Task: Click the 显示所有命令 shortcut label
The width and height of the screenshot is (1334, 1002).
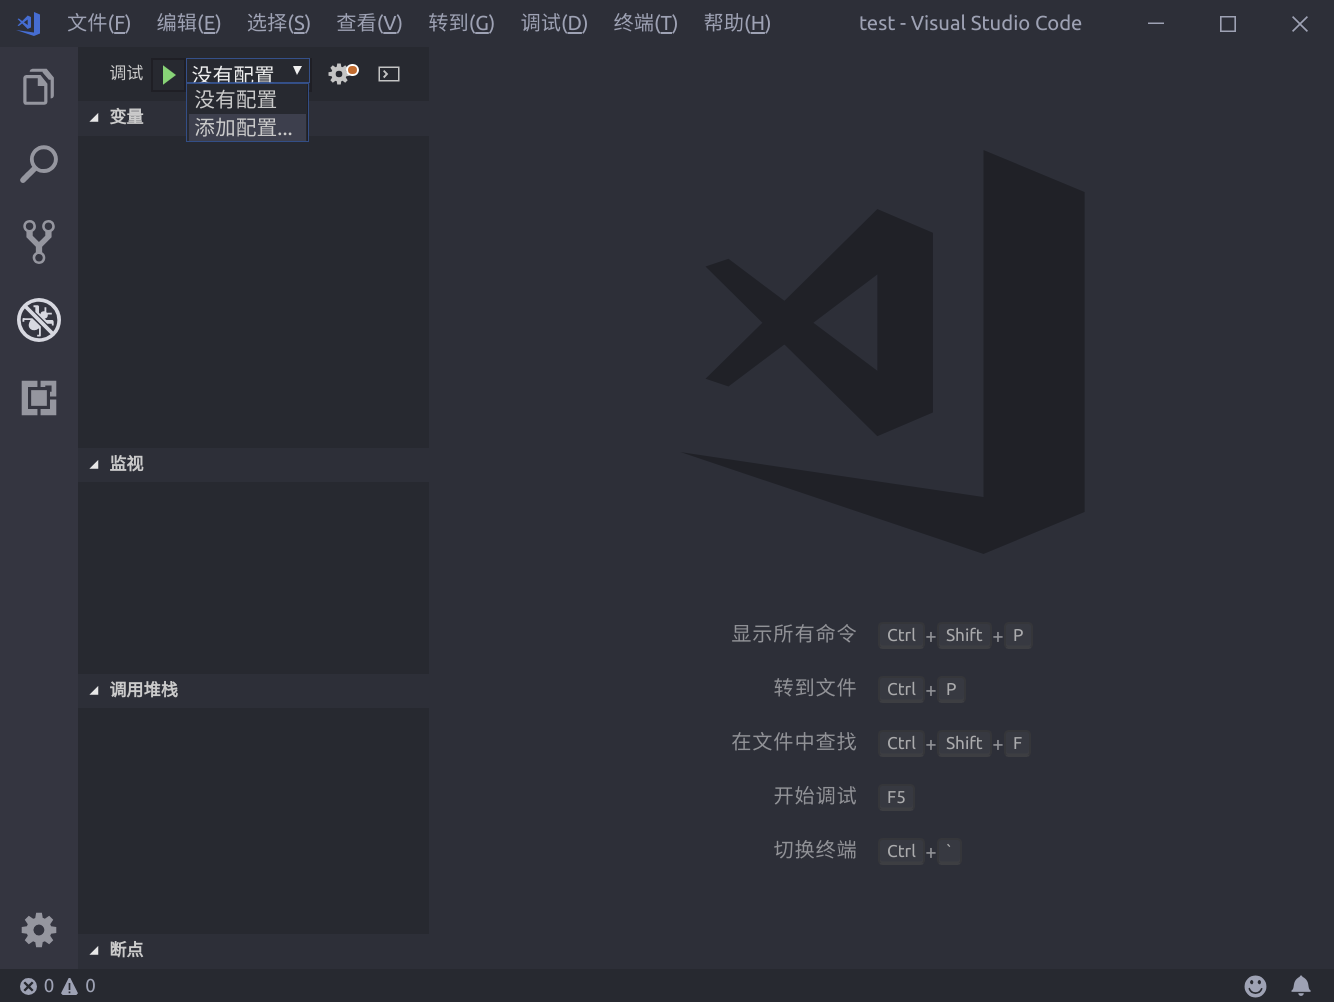Action: (x=794, y=634)
